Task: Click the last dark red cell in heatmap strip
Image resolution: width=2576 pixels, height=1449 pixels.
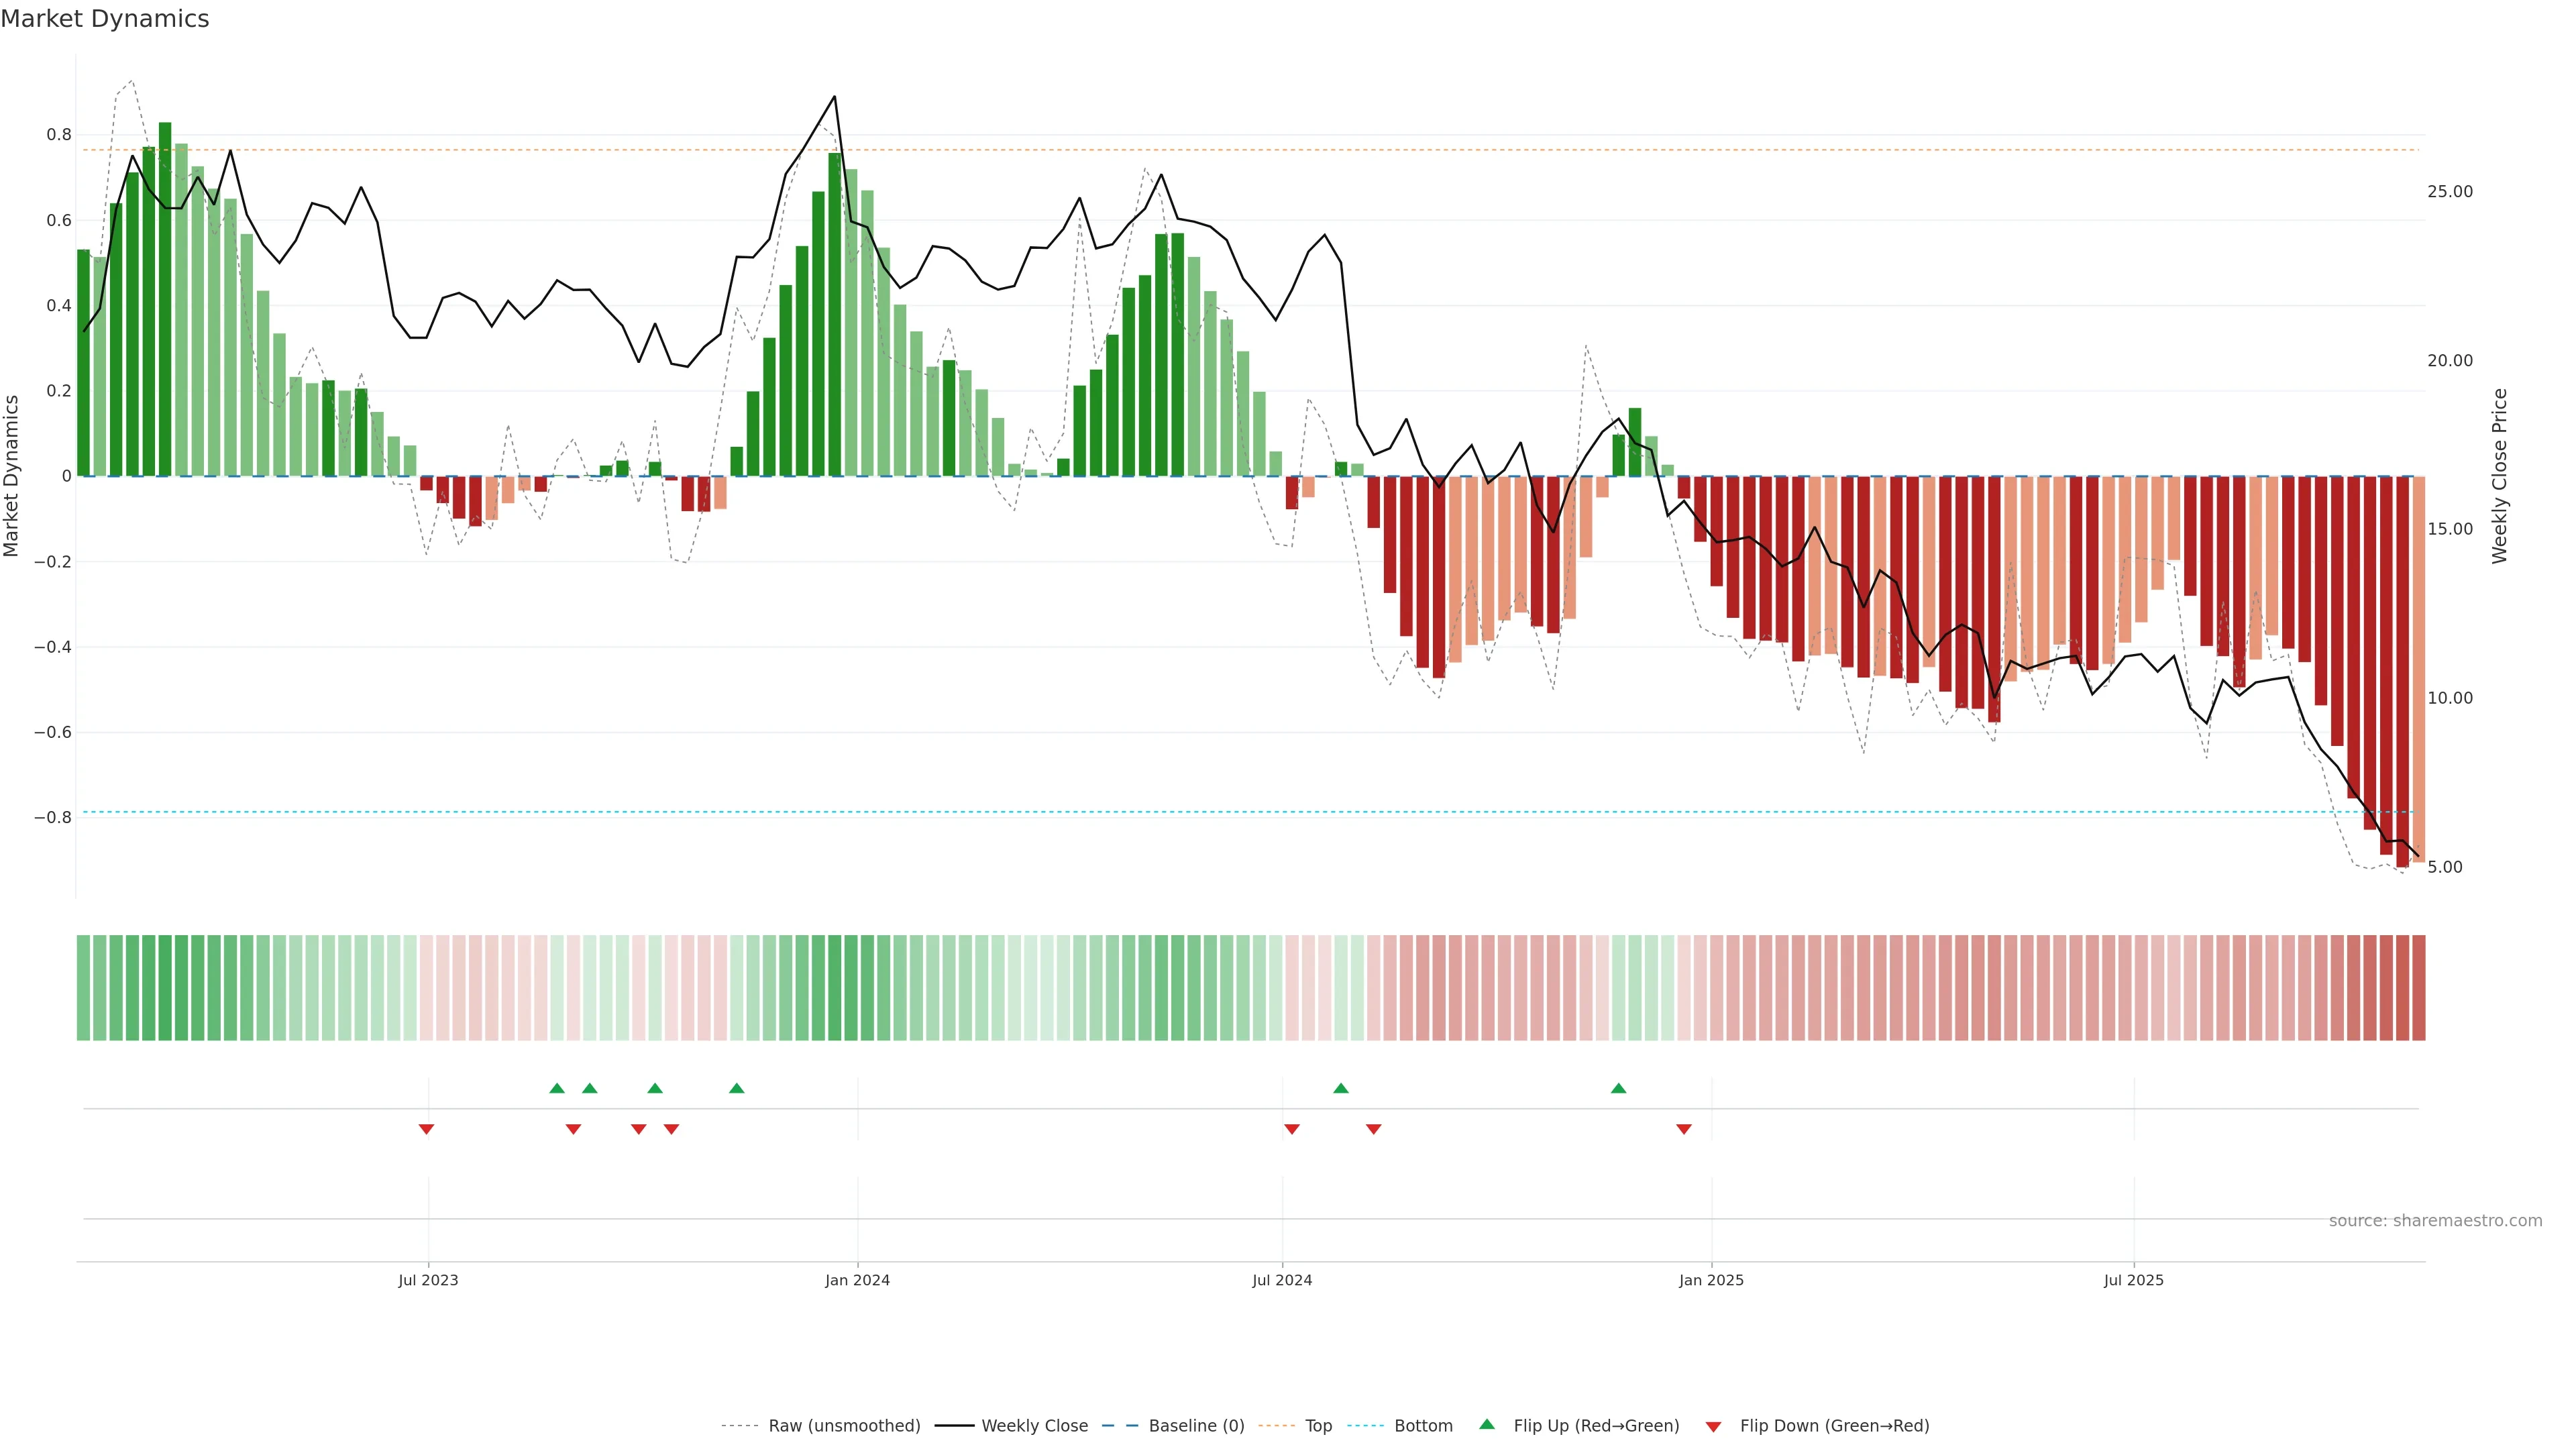Action: [x=2418, y=988]
